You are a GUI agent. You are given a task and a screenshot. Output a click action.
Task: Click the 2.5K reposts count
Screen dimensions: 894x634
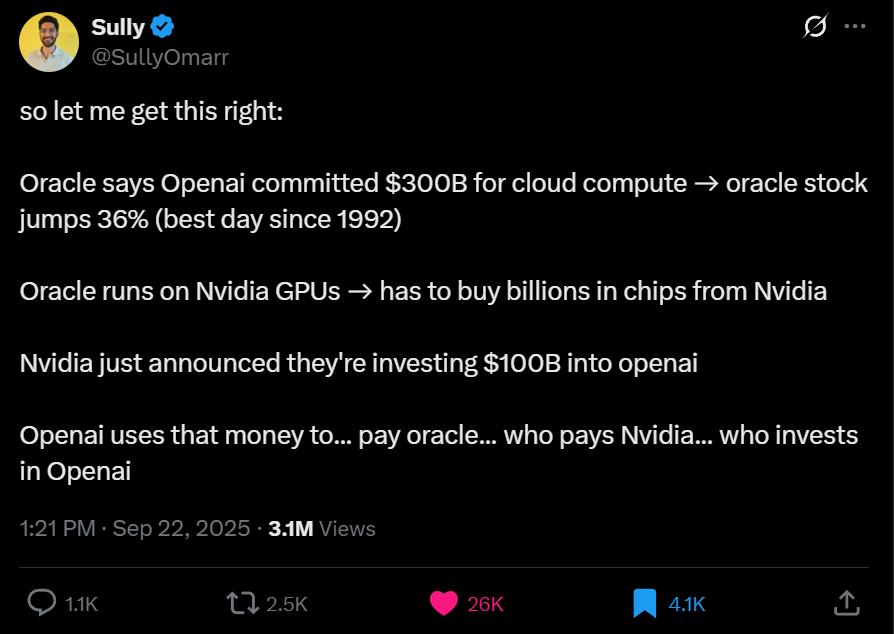tap(287, 604)
